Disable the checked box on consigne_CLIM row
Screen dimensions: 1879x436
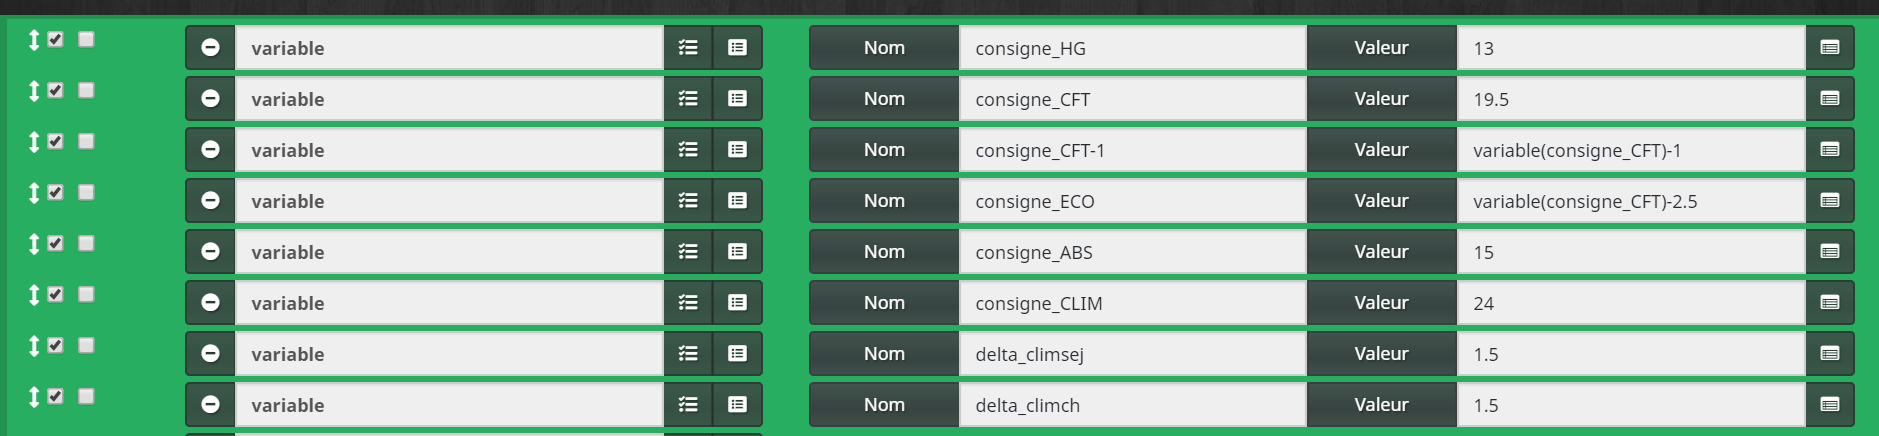[56, 294]
